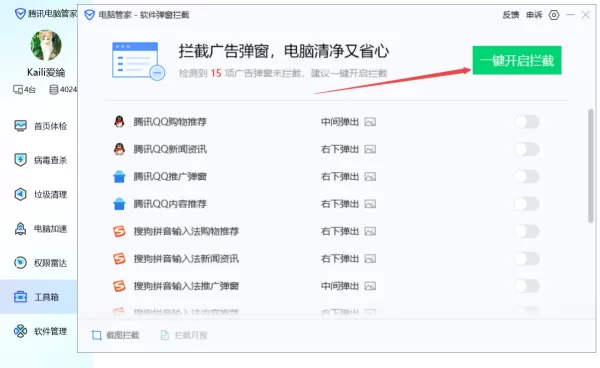Click 申诉 in the title bar
Image resolution: width=600 pixels, height=368 pixels.
534,15
